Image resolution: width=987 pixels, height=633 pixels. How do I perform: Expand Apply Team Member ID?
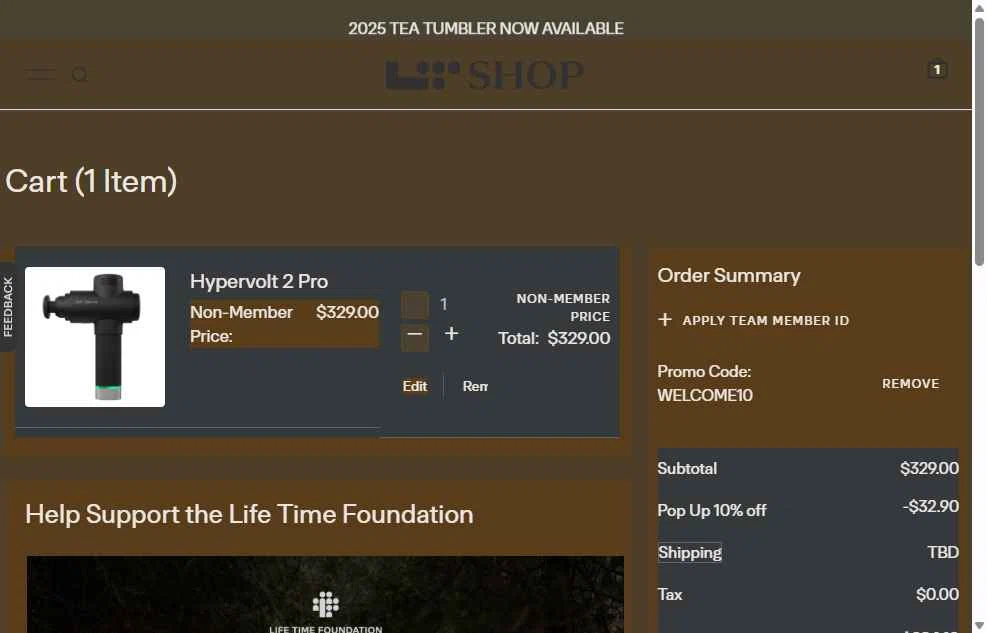point(753,320)
